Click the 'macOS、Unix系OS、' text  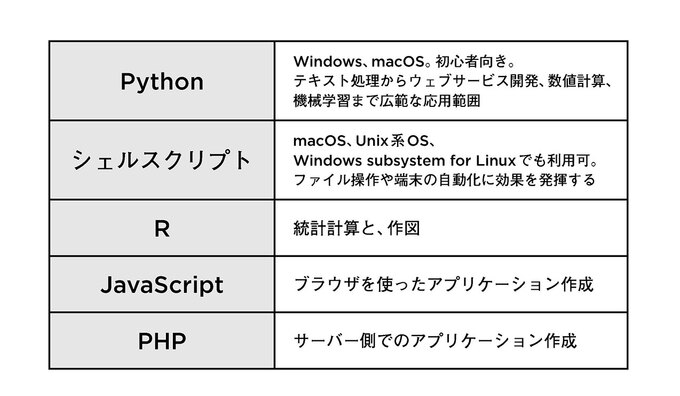364,141
